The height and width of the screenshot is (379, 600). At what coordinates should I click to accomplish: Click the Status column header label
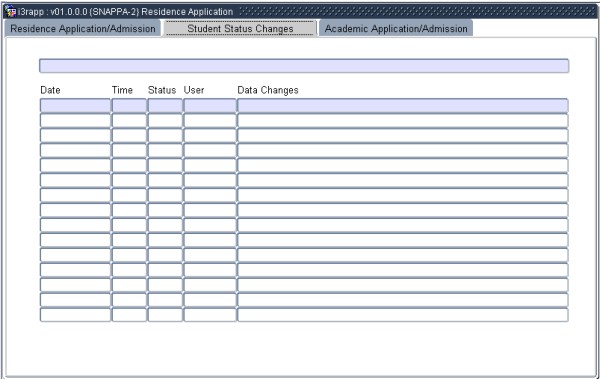click(x=162, y=90)
